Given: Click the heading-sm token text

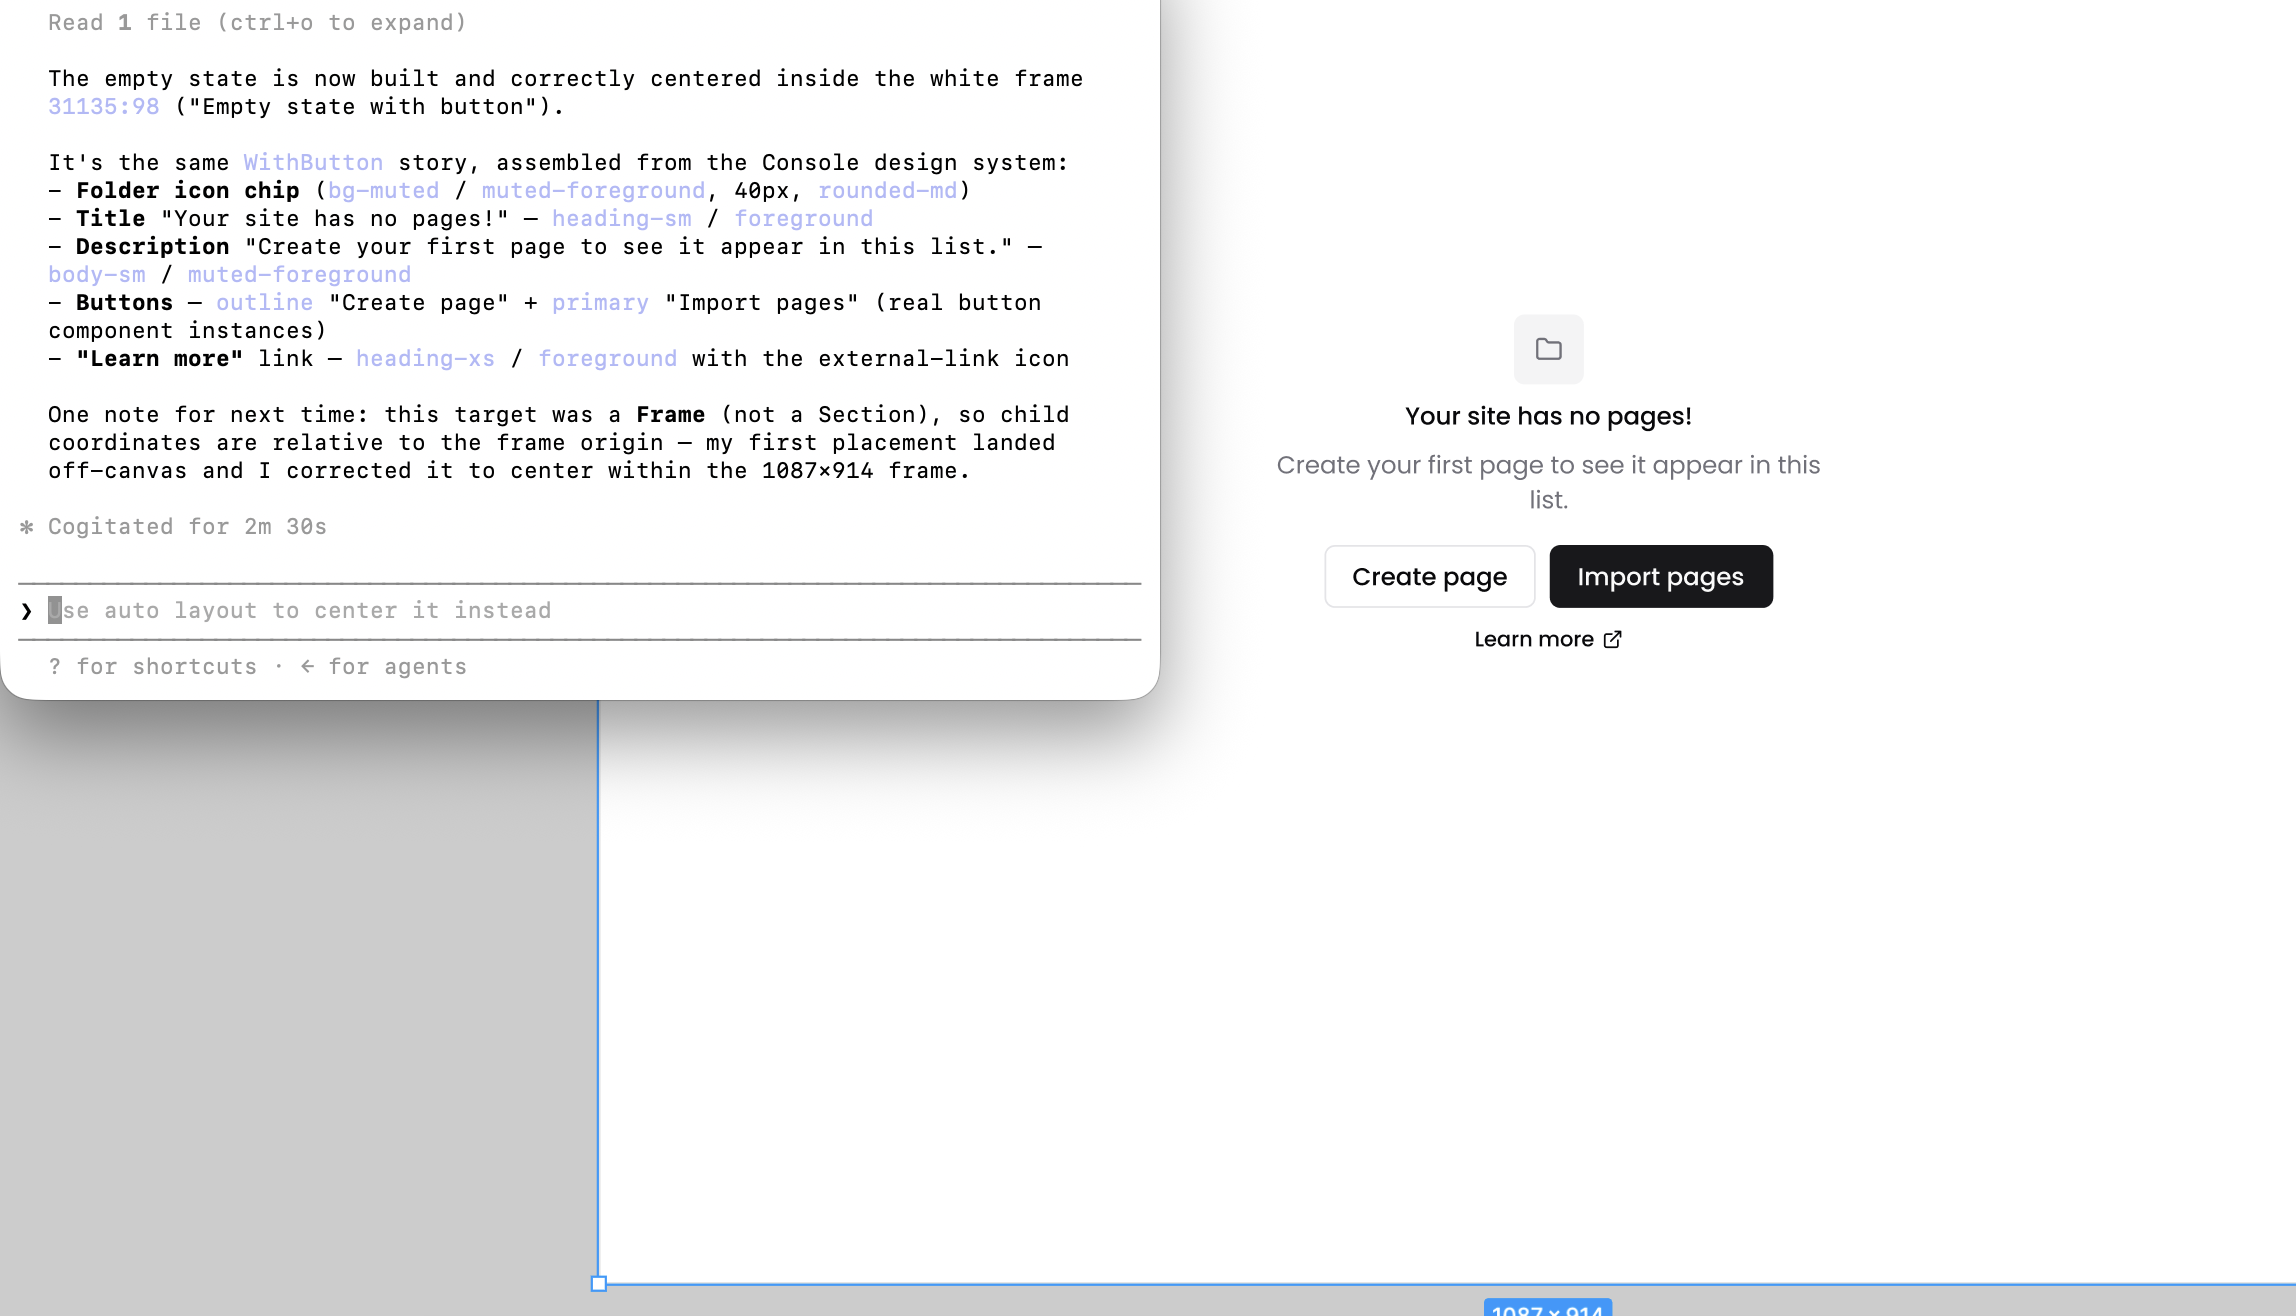Looking at the screenshot, I should point(621,219).
